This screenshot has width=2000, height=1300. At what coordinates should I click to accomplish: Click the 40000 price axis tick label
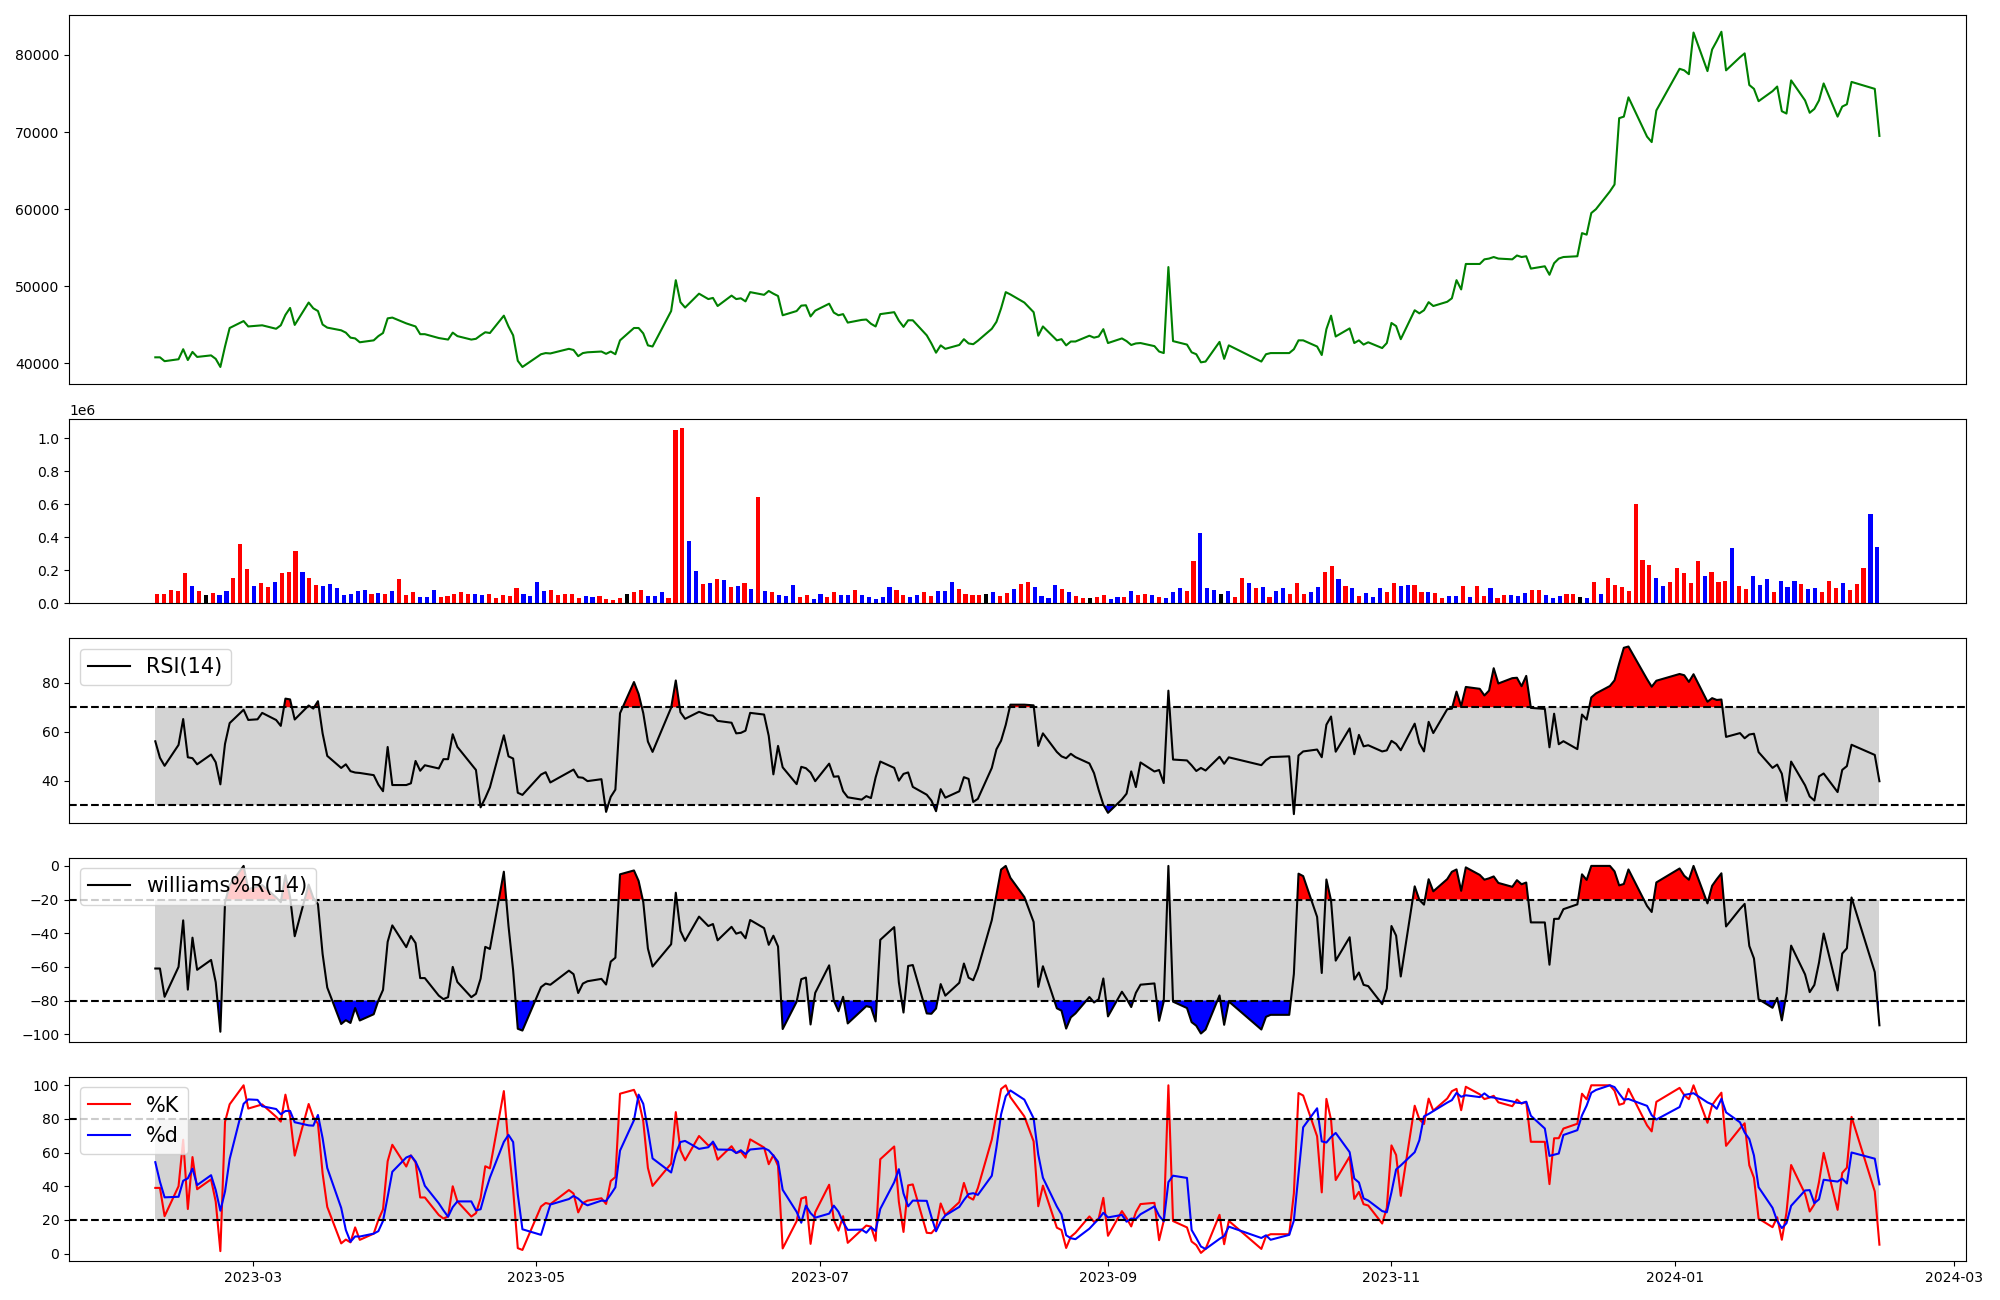(37, 364)
